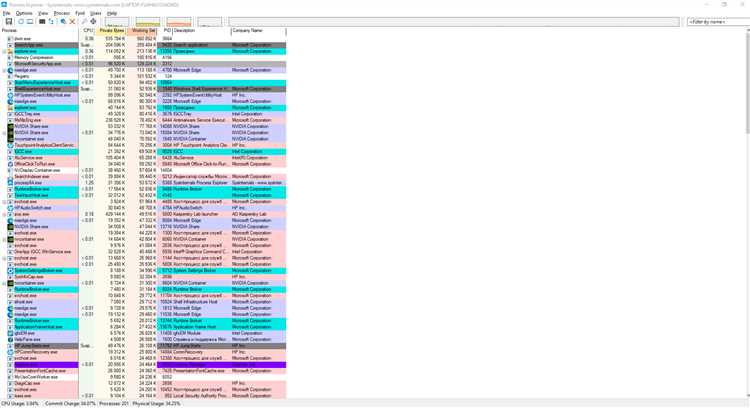
Task: Open the View menu
Action: pos(43,13)
